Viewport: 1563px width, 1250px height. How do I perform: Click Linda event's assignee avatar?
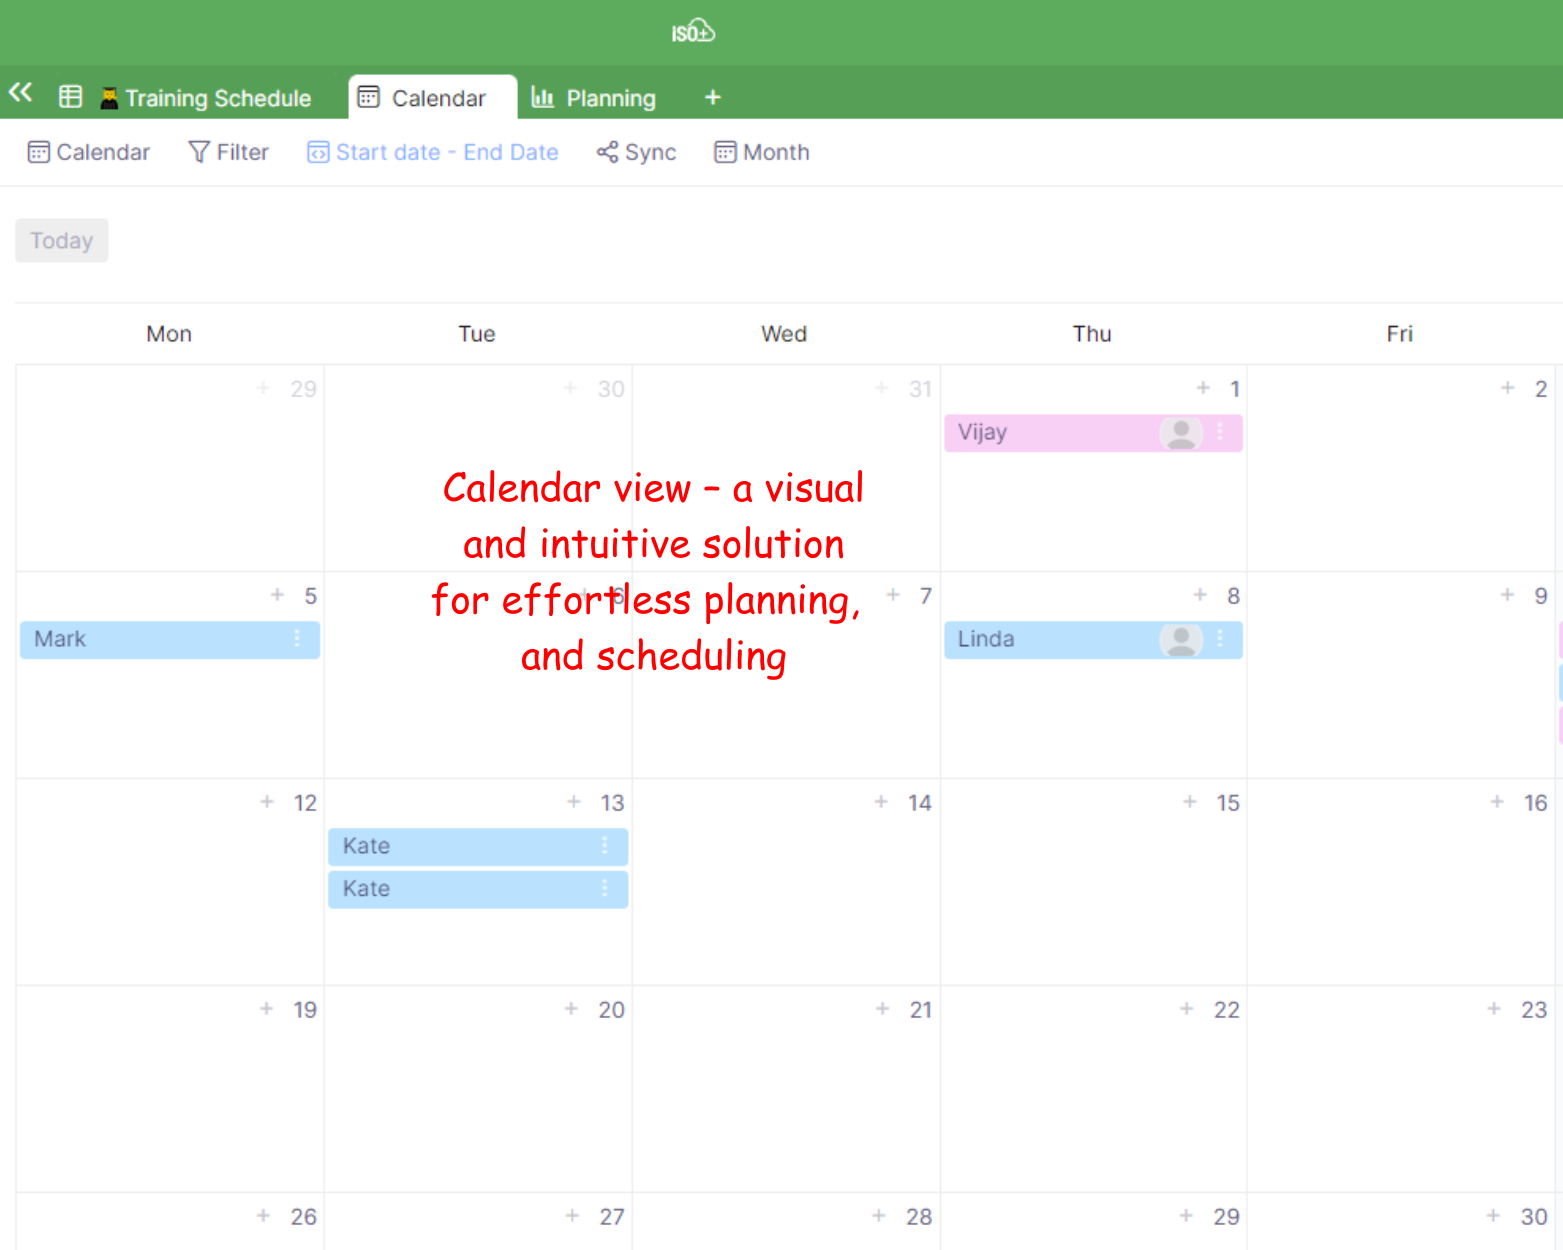coord(1181,640)
